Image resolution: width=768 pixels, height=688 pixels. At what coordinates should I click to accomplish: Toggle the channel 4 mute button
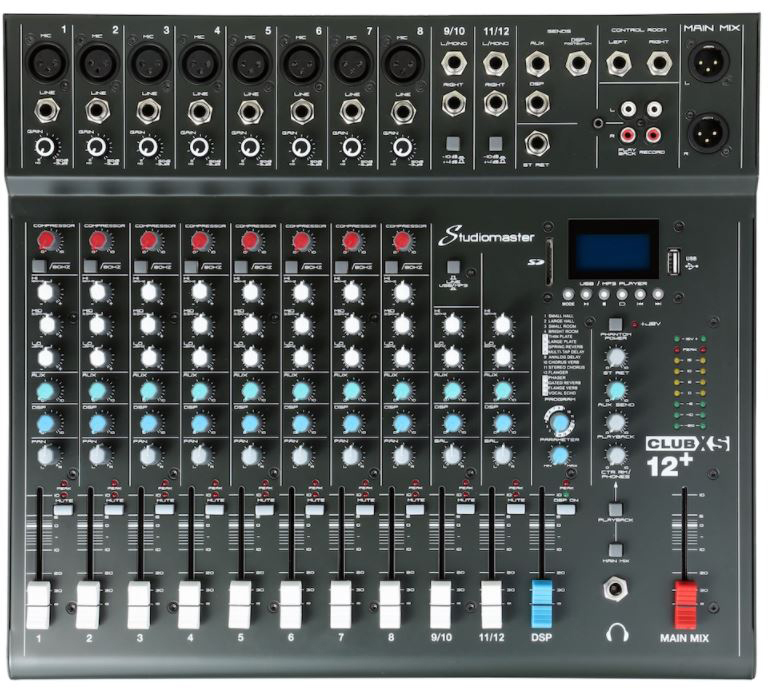(x=214, y=510)
